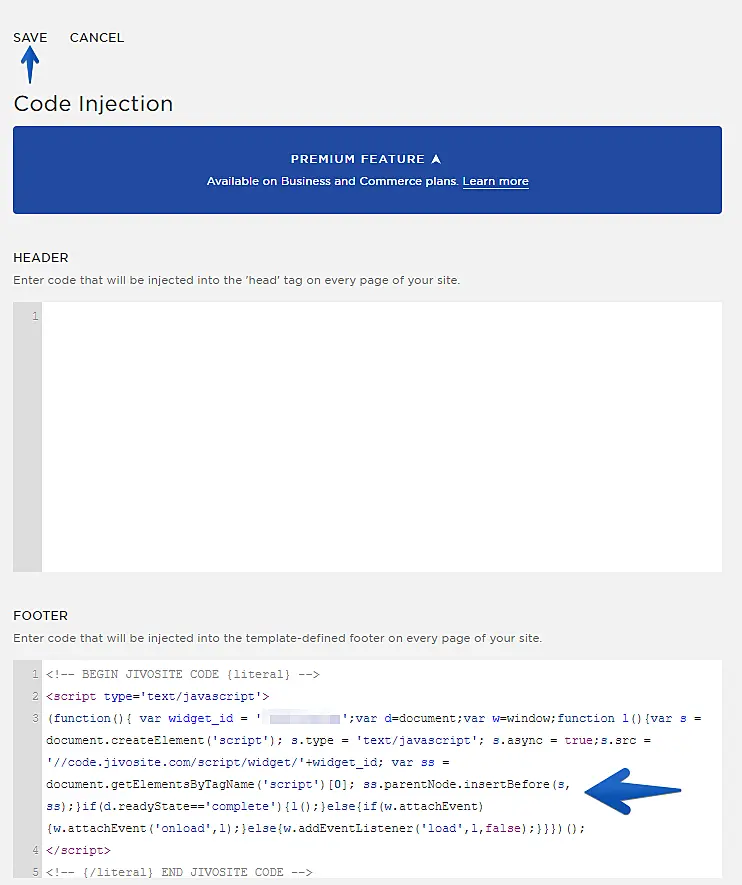Click the blurred widget_id value
742x885 pixels.
304,718
